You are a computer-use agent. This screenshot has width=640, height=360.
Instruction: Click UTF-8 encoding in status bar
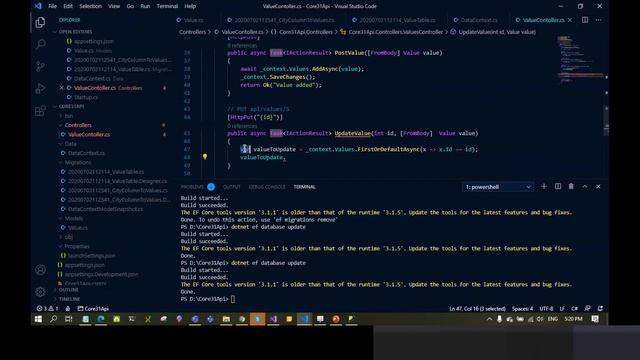tap(546, 309)
